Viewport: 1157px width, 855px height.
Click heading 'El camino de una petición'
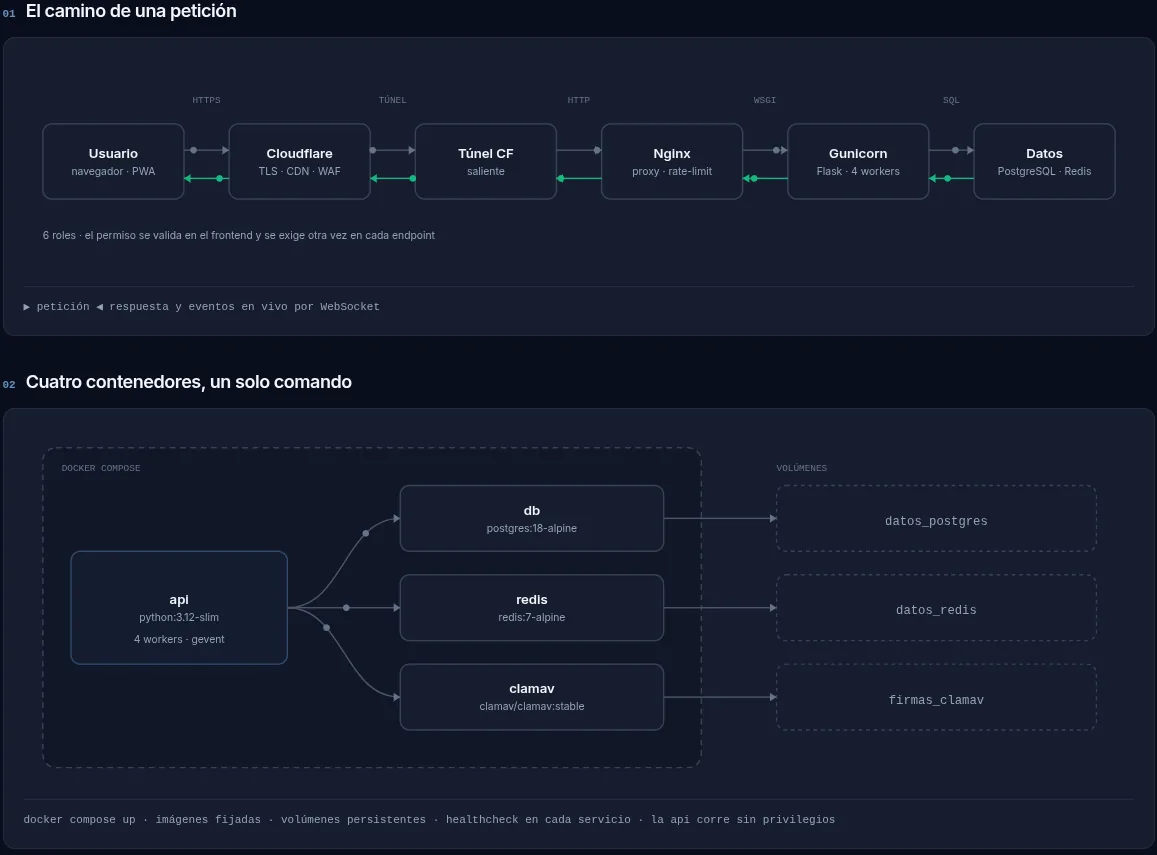pos(131,11)
